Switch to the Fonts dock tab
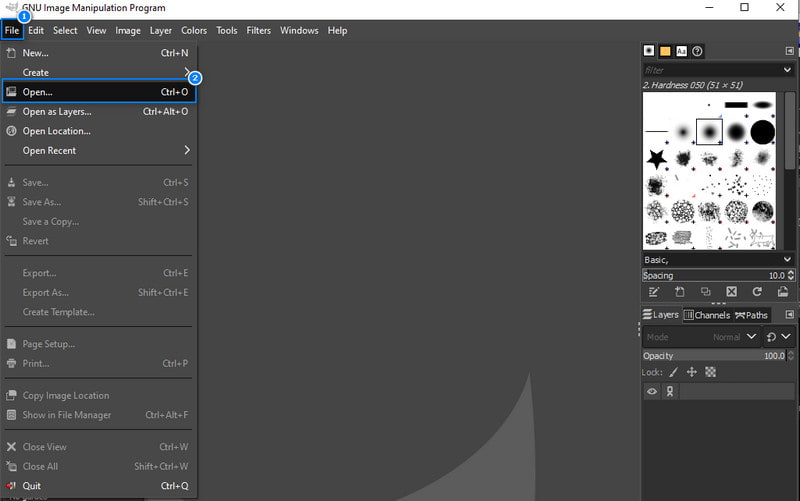 click(681, 51)
